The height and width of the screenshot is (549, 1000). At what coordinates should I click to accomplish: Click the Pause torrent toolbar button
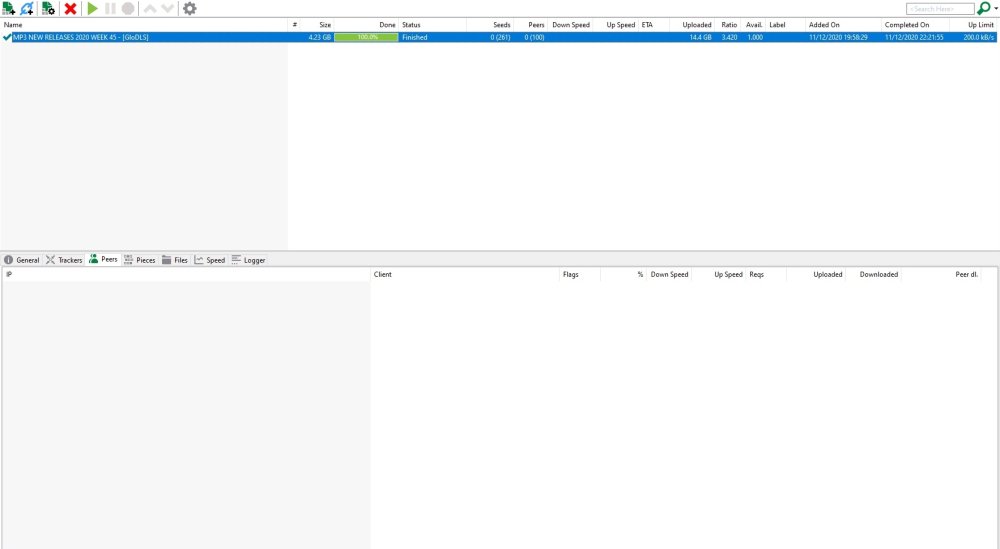coord(110,8)
